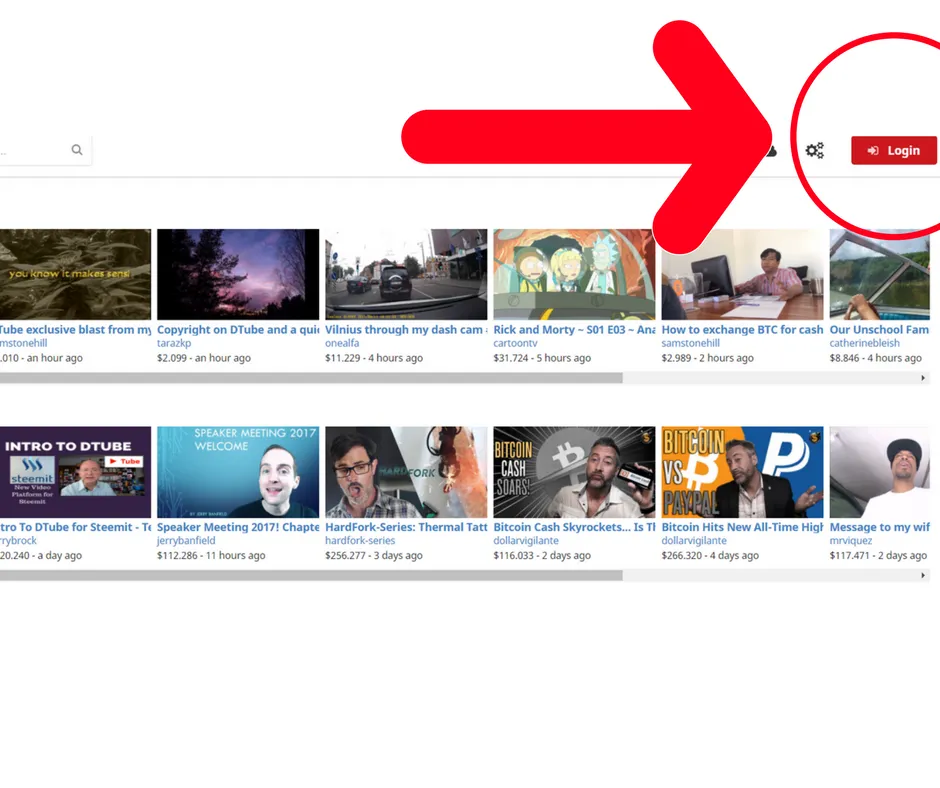Click '$266.320 - 4 days ago' text

click(x=710, y=555)
